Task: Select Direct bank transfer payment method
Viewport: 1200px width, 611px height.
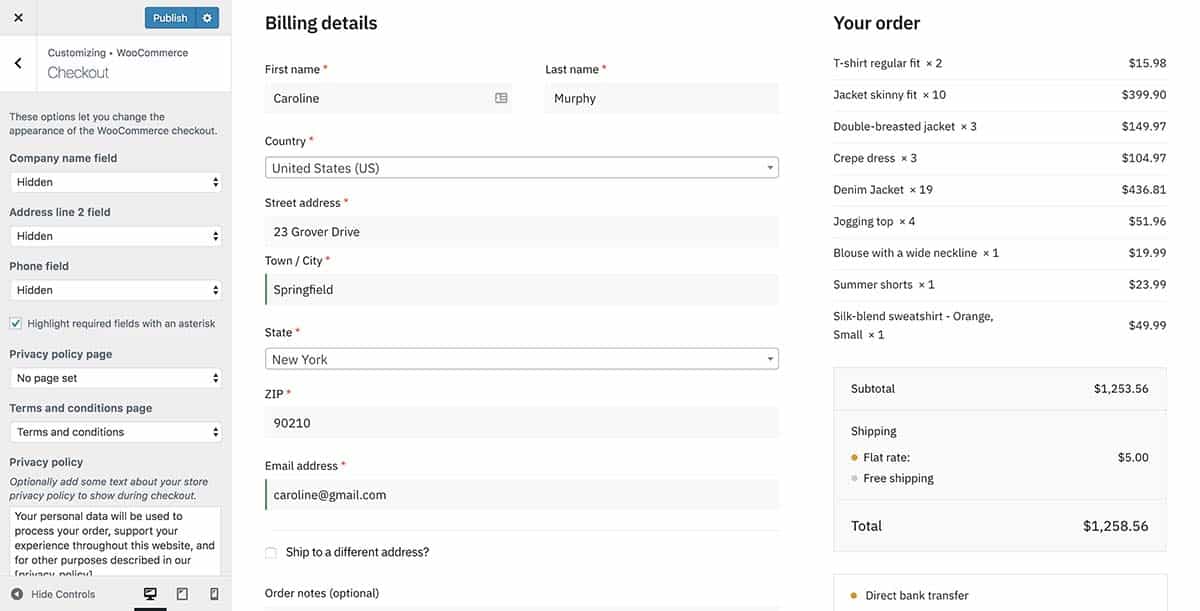Action: (854, 596)
